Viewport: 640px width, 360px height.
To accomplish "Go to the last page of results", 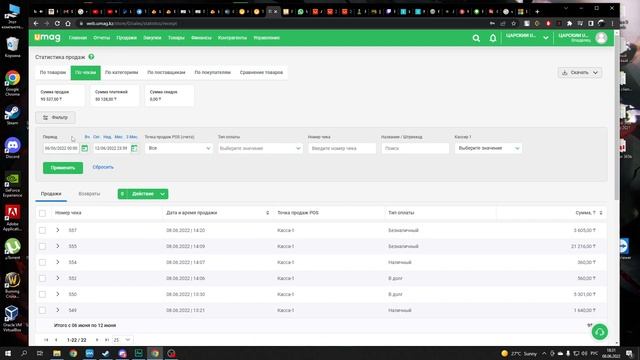I will (107, 340).
